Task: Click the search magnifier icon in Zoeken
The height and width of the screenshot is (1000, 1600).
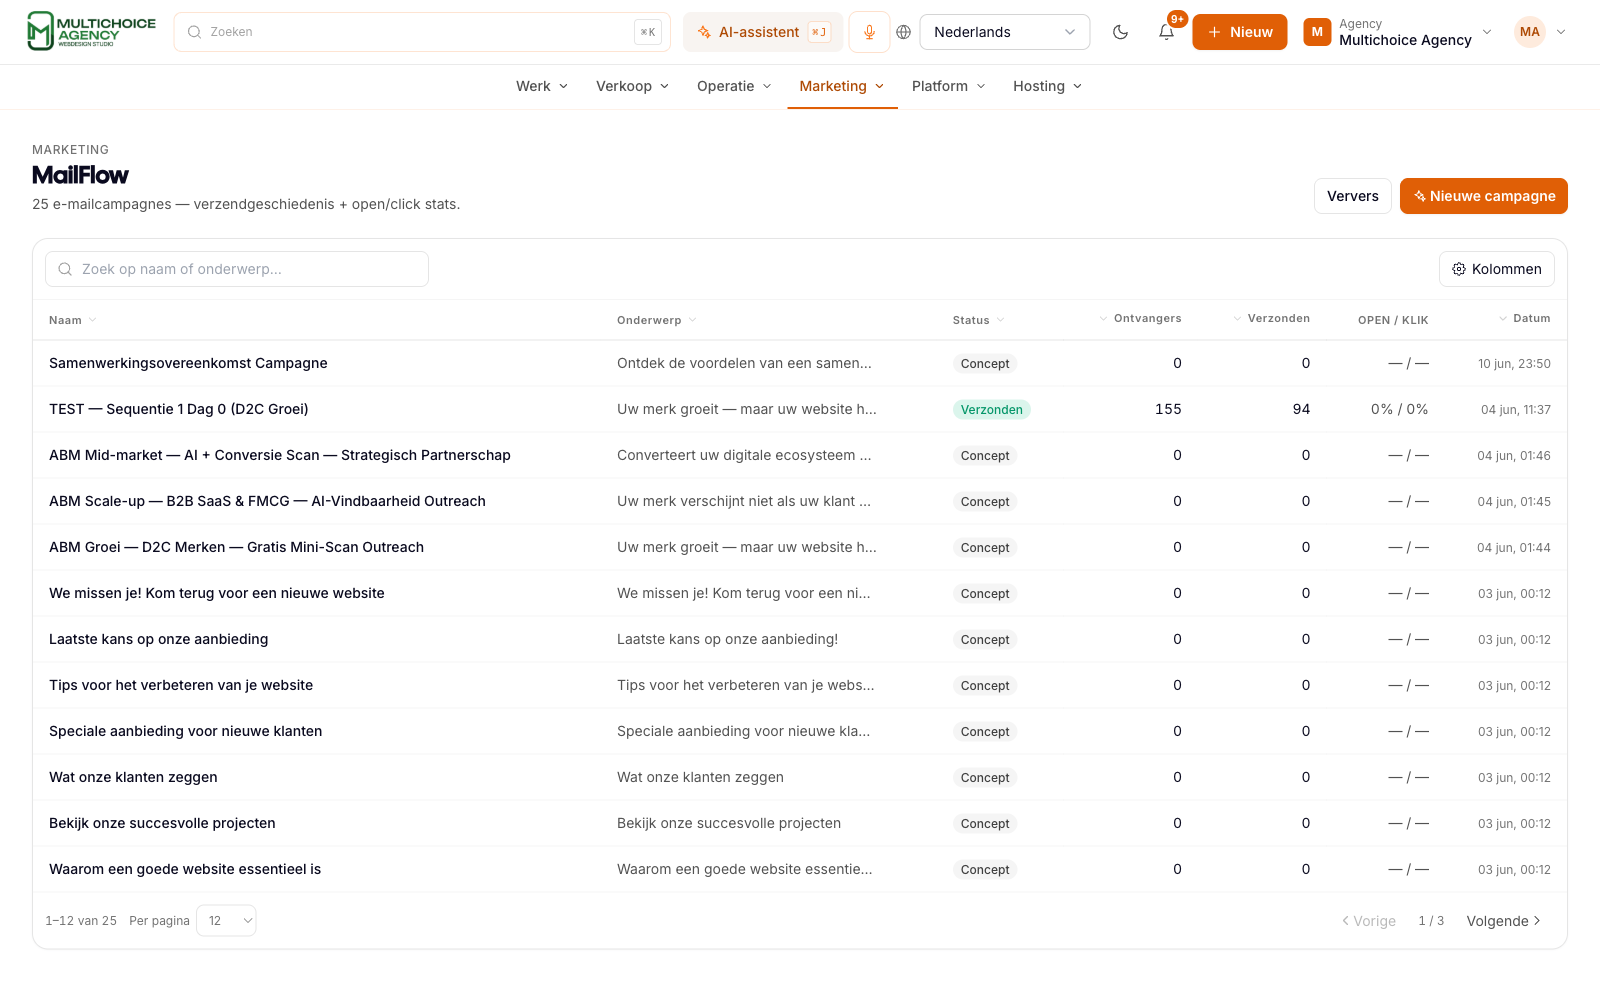Action: pos(194,32)
